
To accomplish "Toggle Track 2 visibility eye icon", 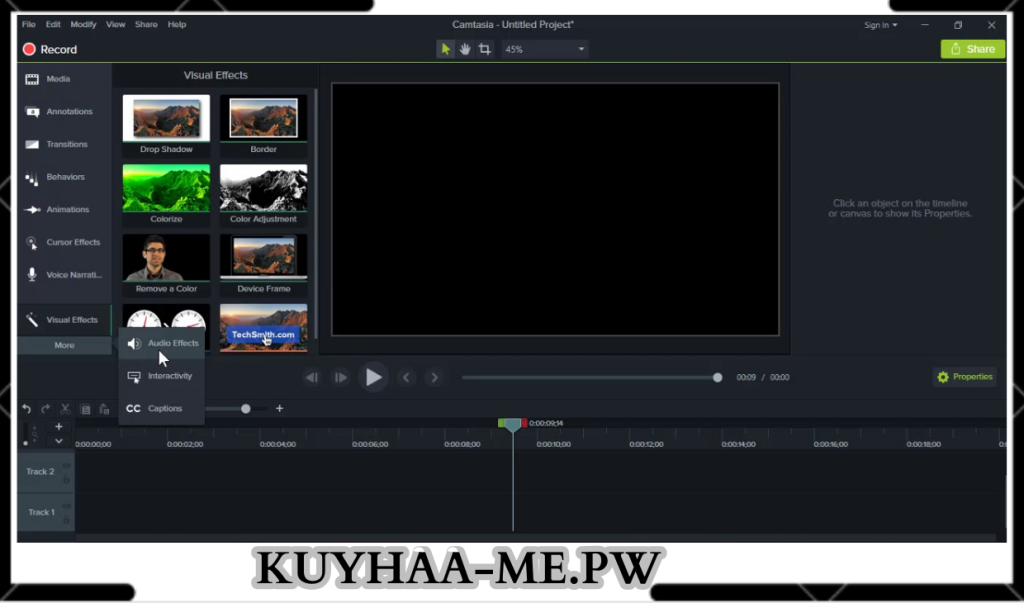I will point(66,466).
